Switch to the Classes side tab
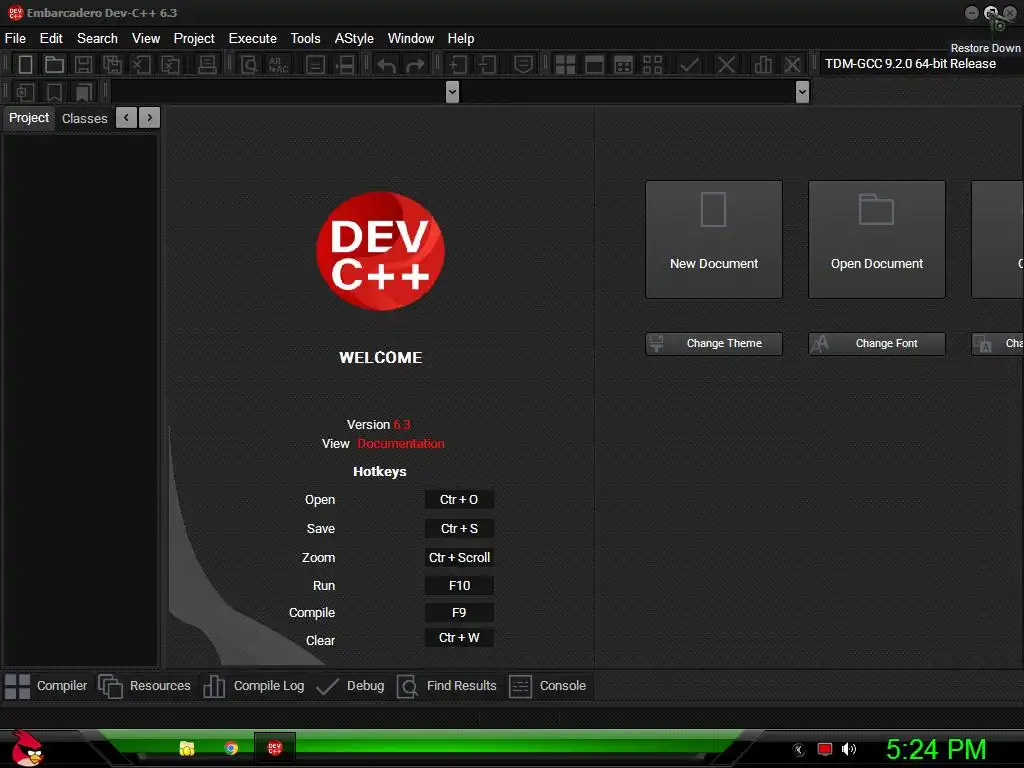1024x768 pixels. (x=84, y=118)
